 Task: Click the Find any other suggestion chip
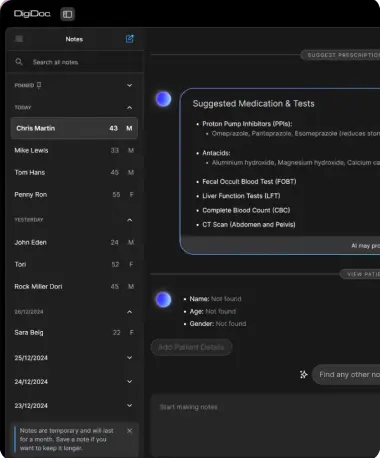(347, 375)
